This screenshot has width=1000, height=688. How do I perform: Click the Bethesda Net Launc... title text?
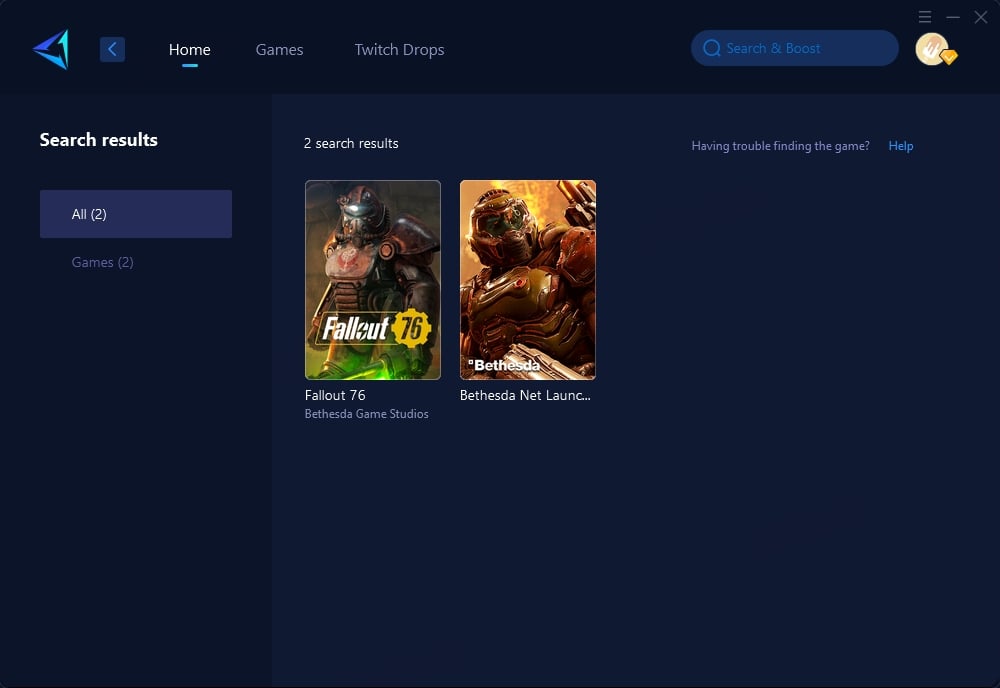525,395
